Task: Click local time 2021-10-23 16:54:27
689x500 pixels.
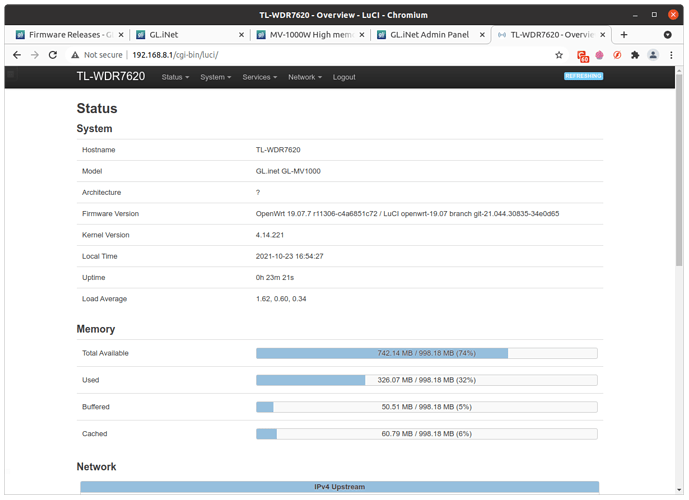Action: 290,256
